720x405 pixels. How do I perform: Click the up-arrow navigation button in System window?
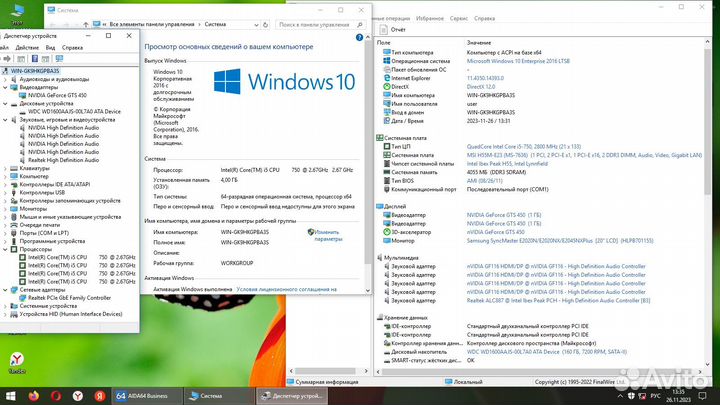pos(86,25)
